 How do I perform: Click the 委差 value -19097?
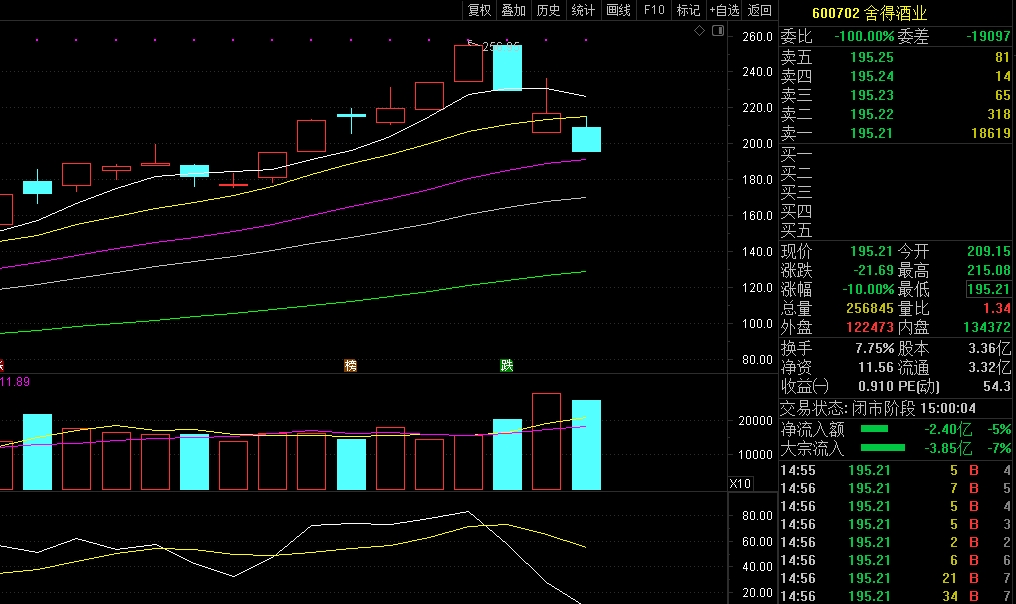988,36
